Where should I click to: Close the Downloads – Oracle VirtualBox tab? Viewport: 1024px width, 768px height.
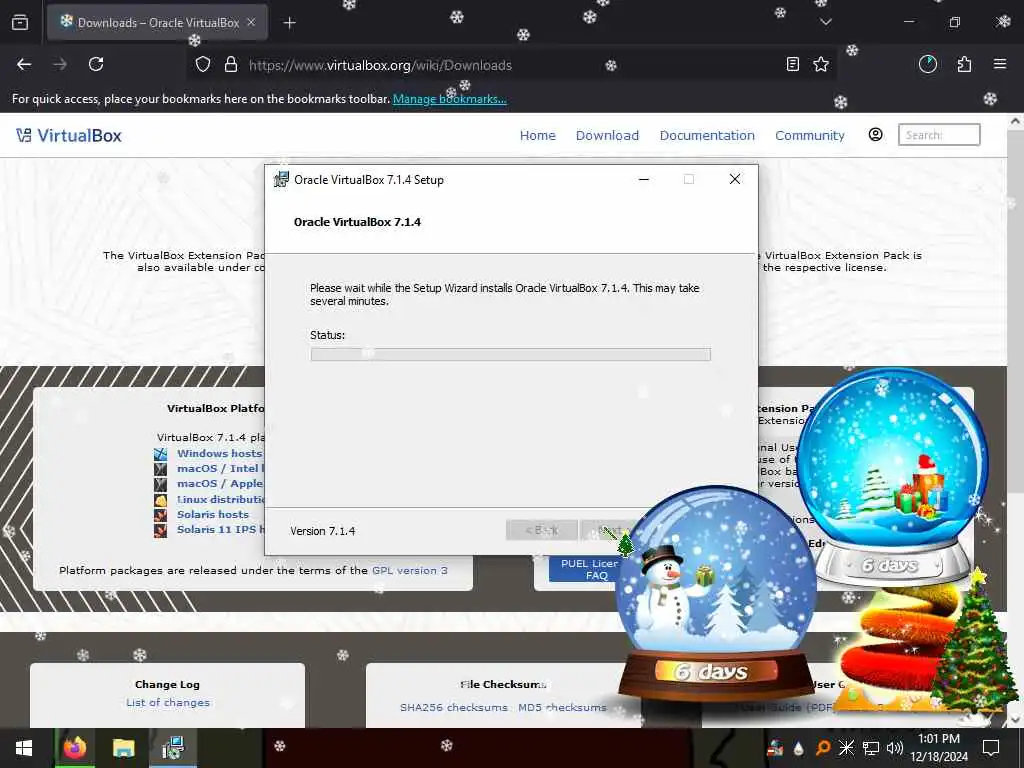251,22
